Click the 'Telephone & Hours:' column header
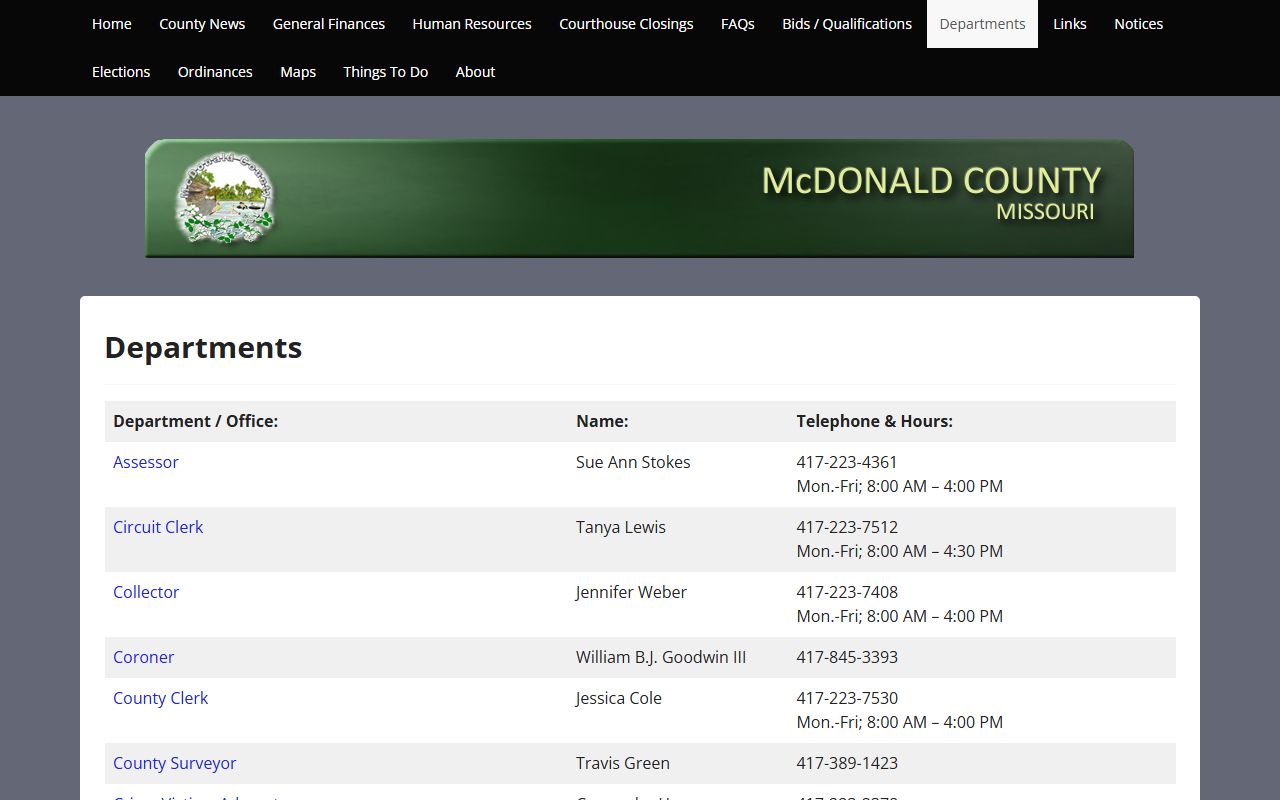Image resolution: width=1280 pixels, height=800 pixels. pyautogui.click(x=874, y=421)
